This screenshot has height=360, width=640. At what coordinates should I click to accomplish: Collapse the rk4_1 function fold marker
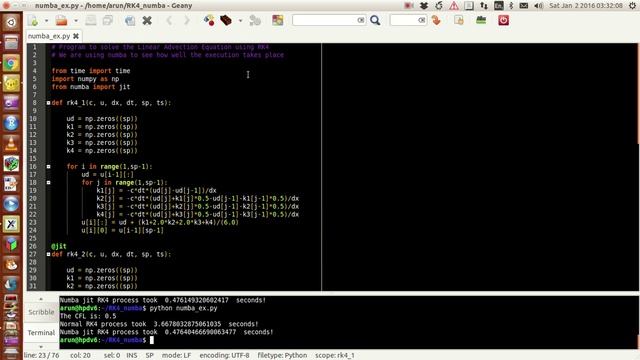tap(48, 103)
